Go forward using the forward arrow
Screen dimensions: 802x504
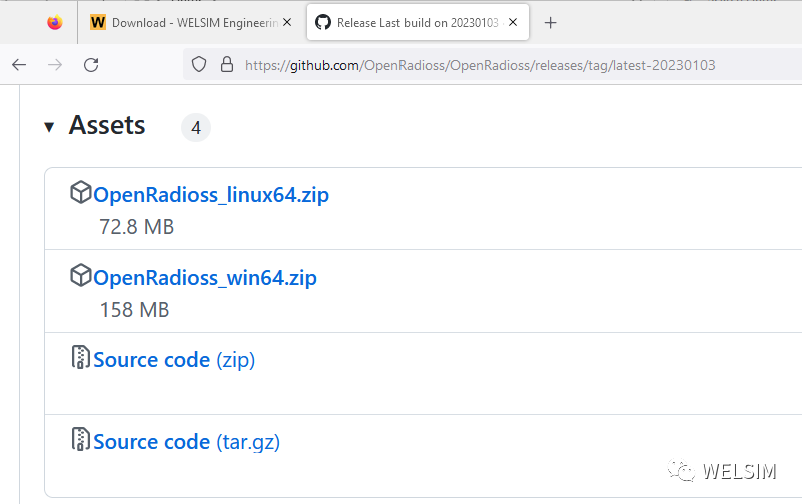(55, 65)
